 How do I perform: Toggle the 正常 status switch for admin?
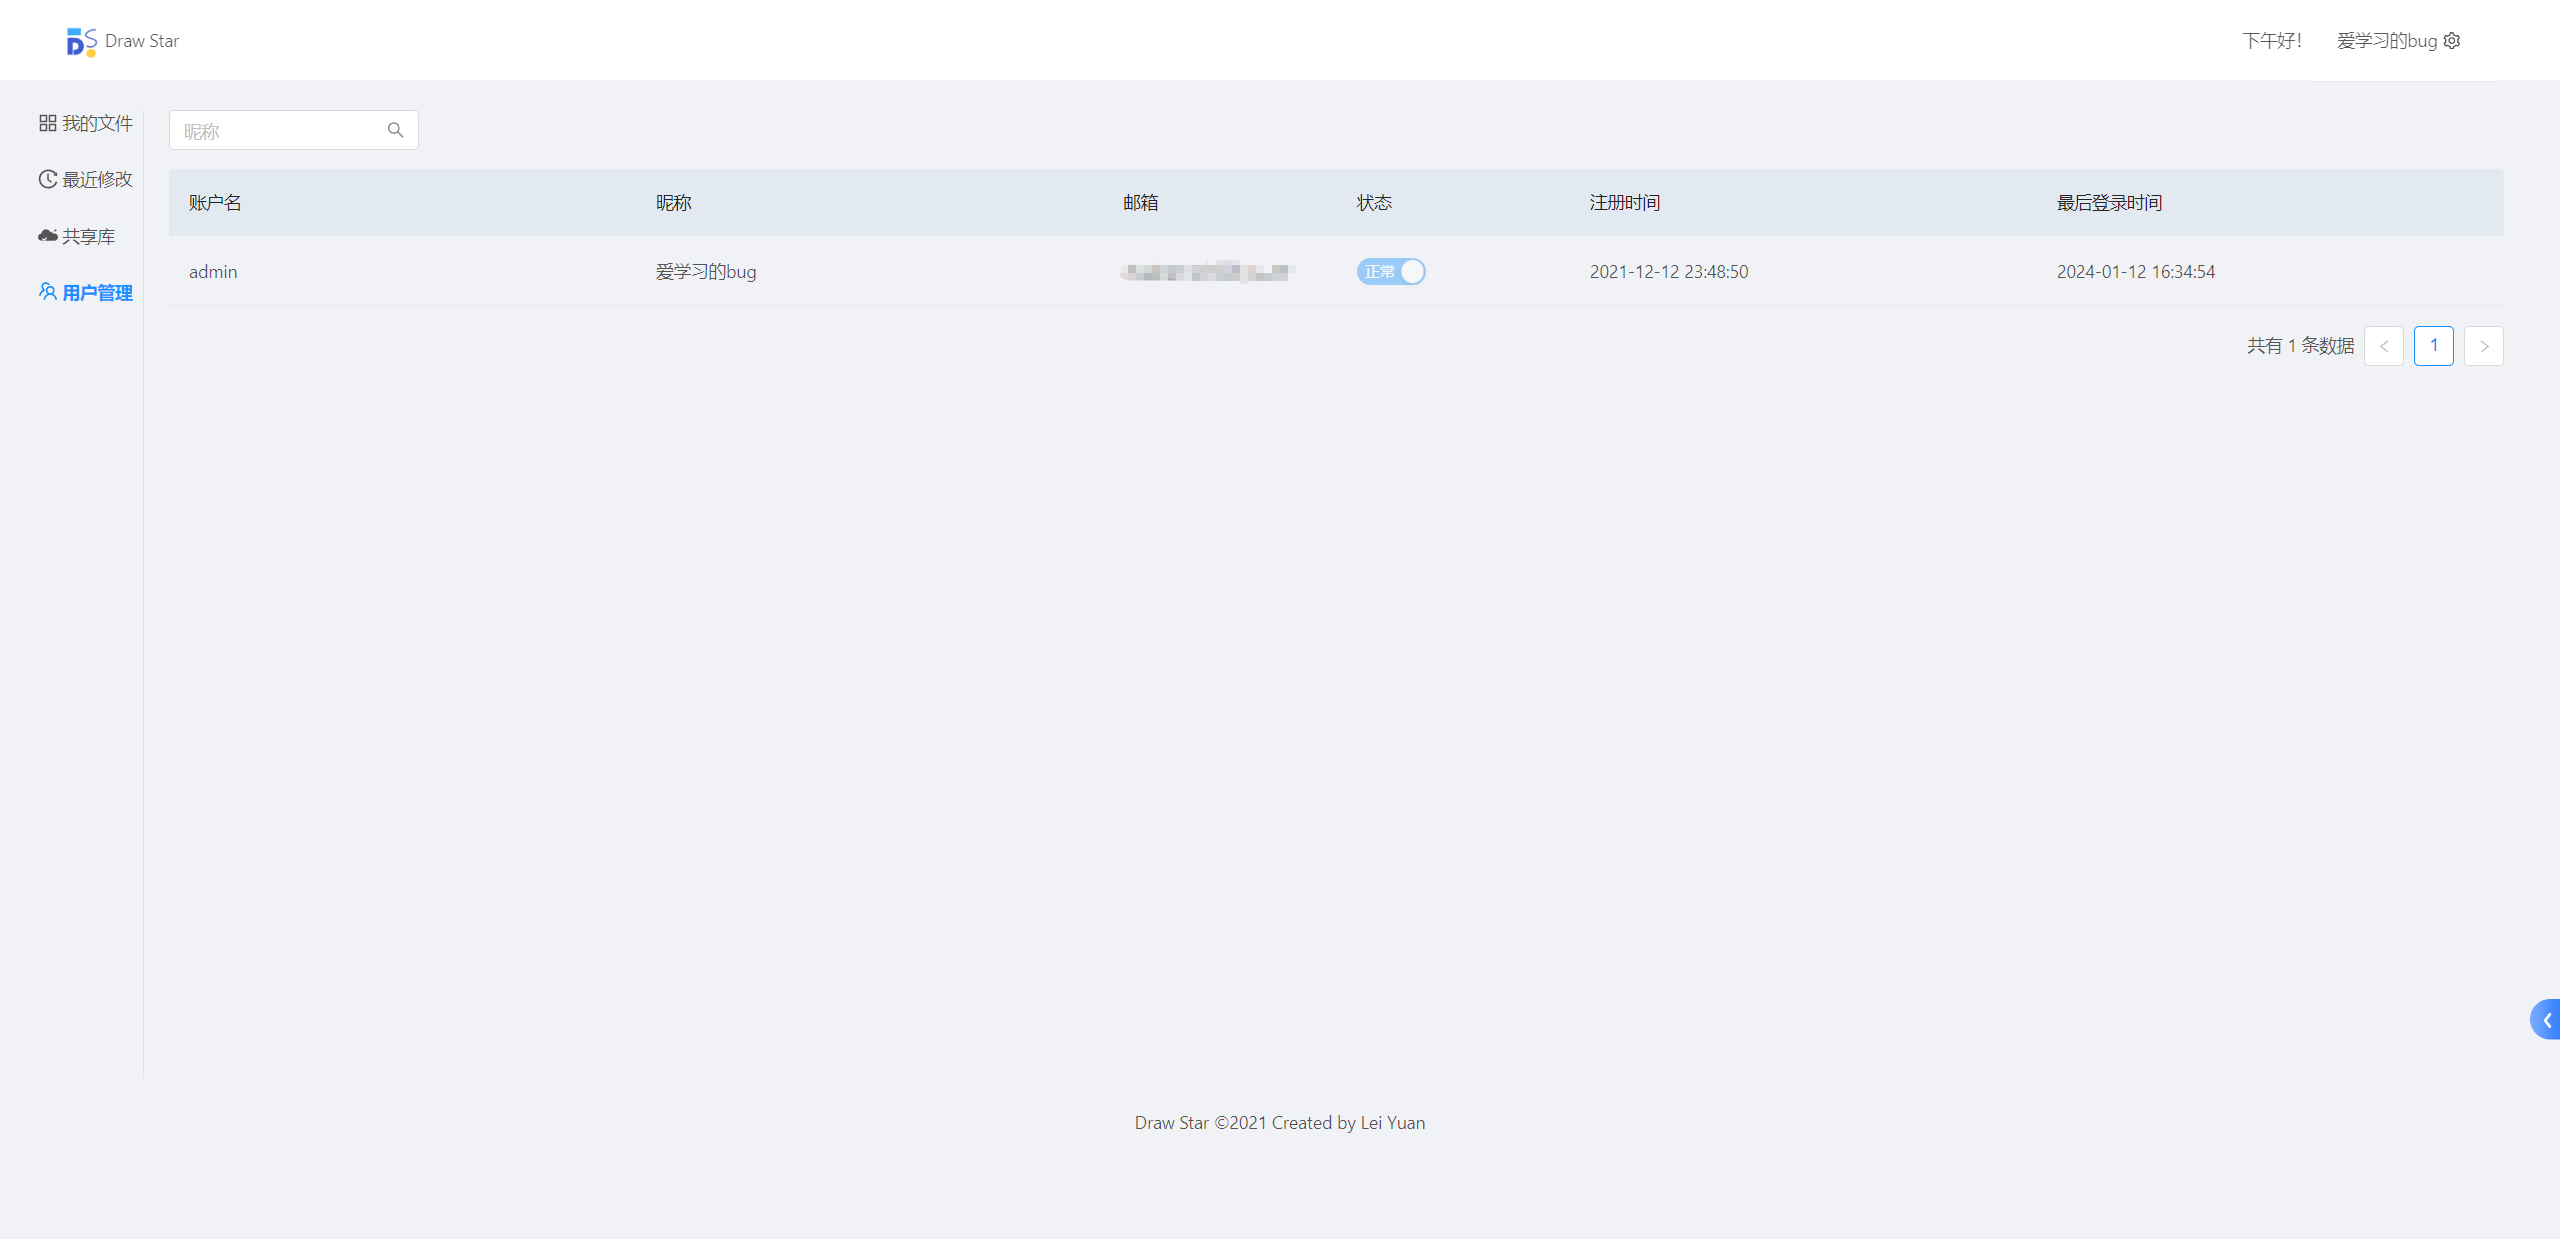(x=1391, y=271)
